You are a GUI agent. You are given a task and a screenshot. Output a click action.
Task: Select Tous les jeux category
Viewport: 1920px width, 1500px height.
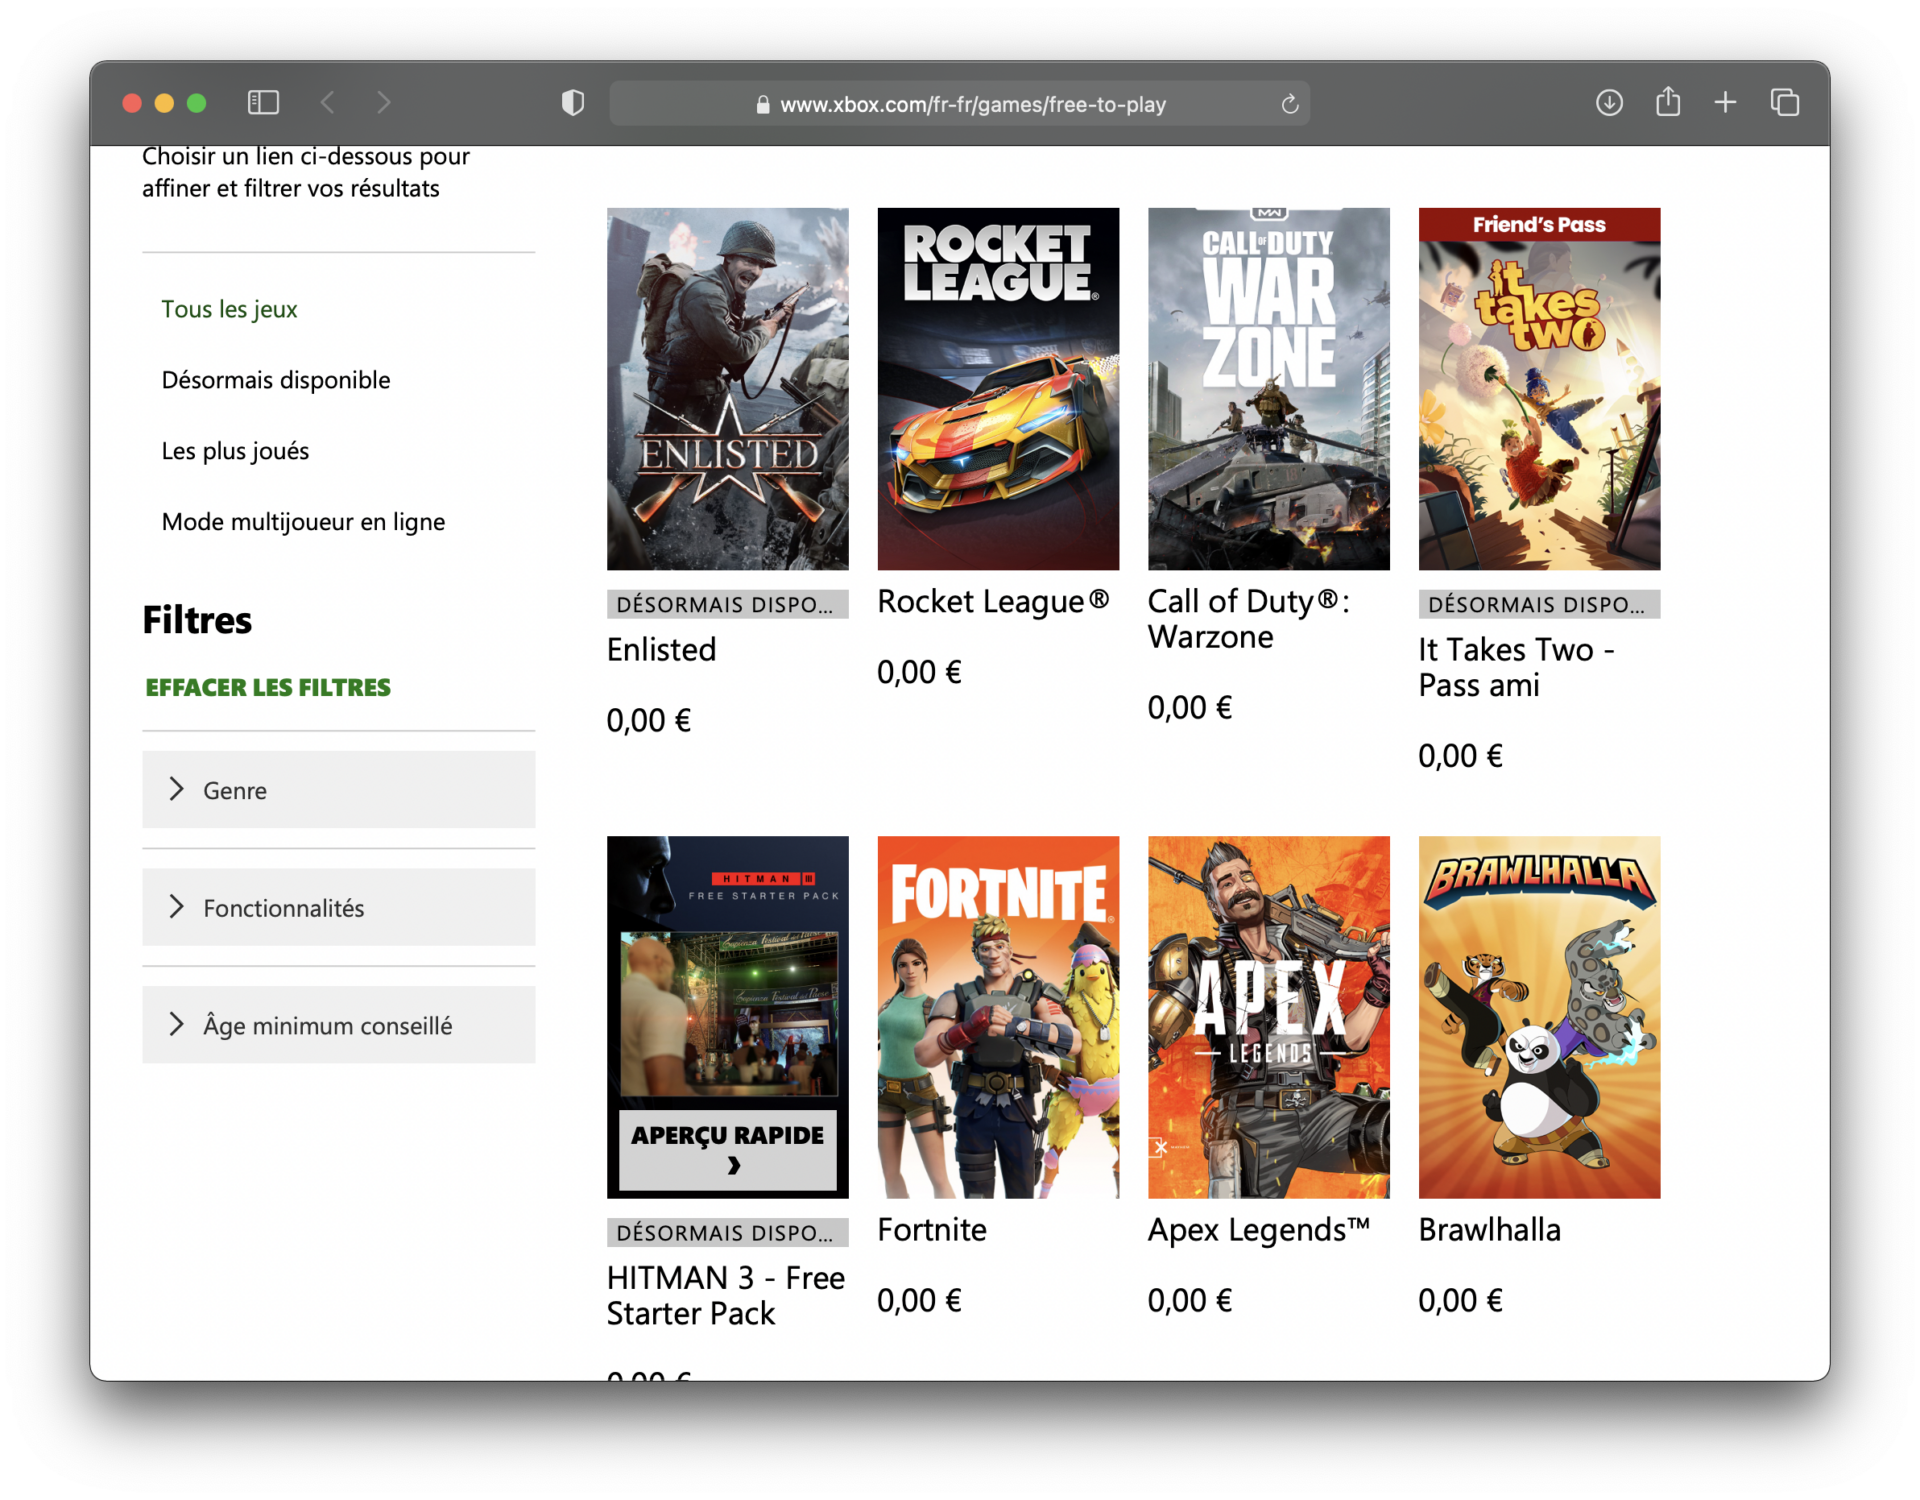tap(229, 309)
